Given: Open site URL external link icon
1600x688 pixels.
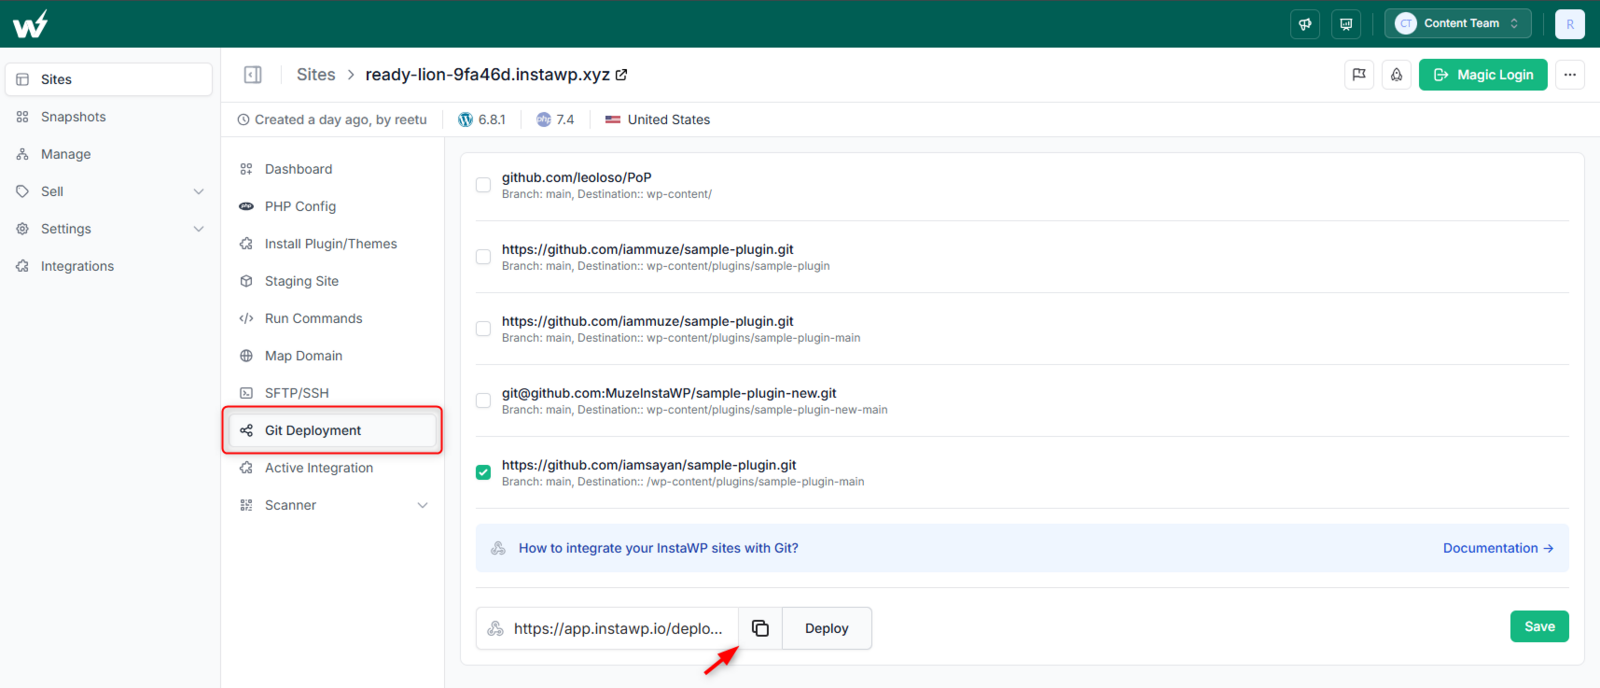Looking at the screenshot, I should 621,75.
